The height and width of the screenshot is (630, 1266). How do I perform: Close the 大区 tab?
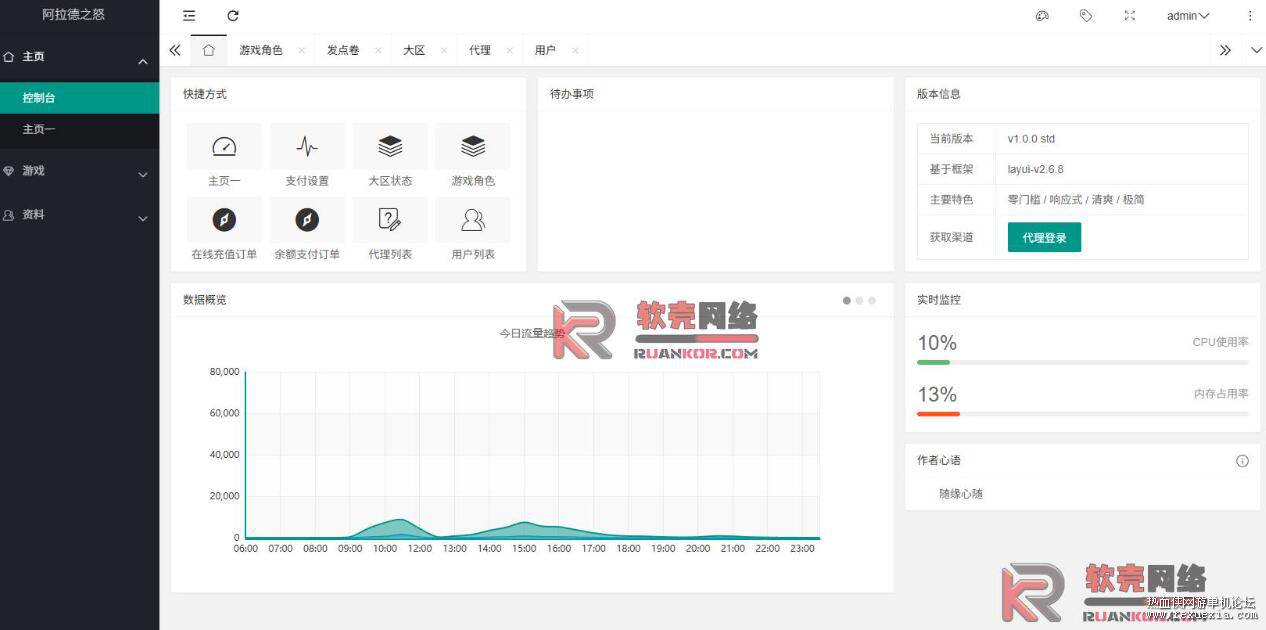pyautogui.click(x=444, y=50)
